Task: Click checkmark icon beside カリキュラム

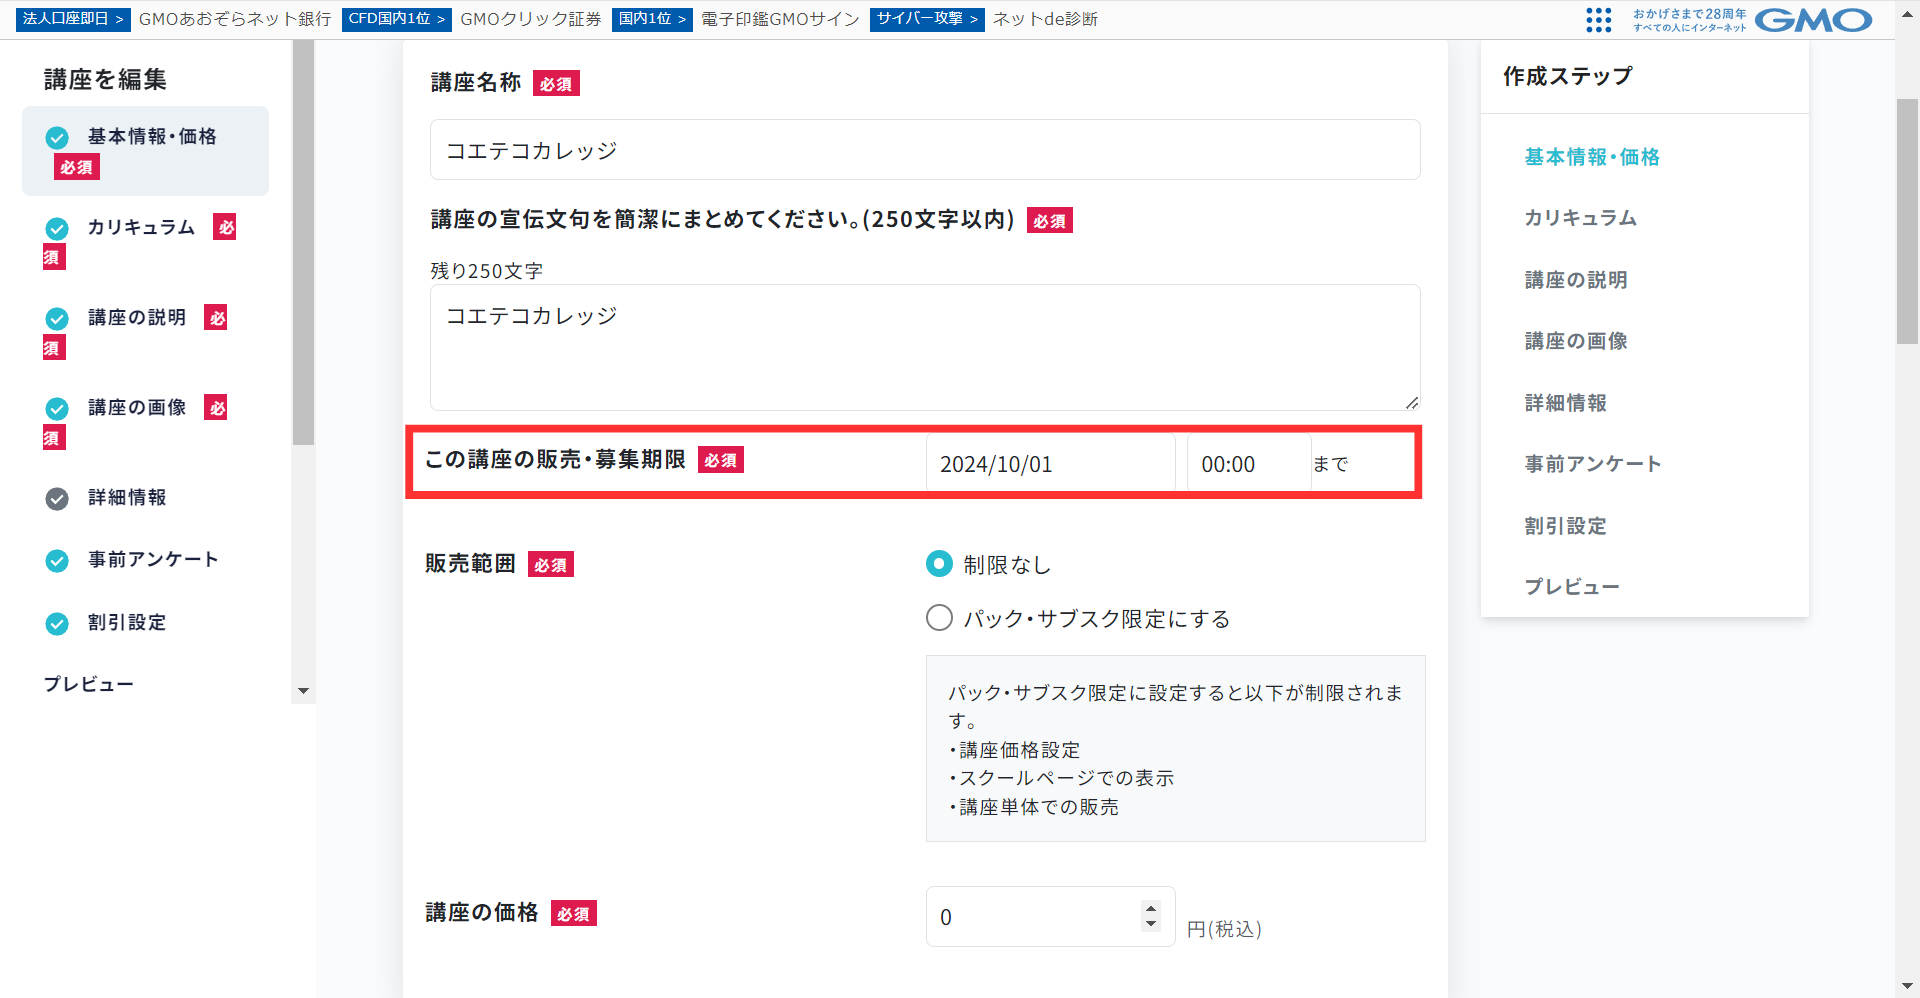Action: [57, 229]
